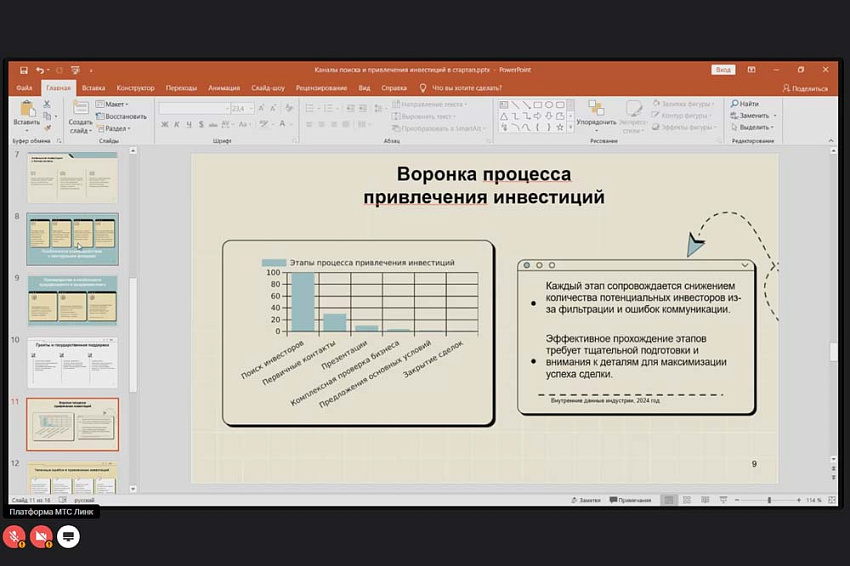Click the Вход sign-in button
This screenshot has height=566, width=850.
point(722,70)
